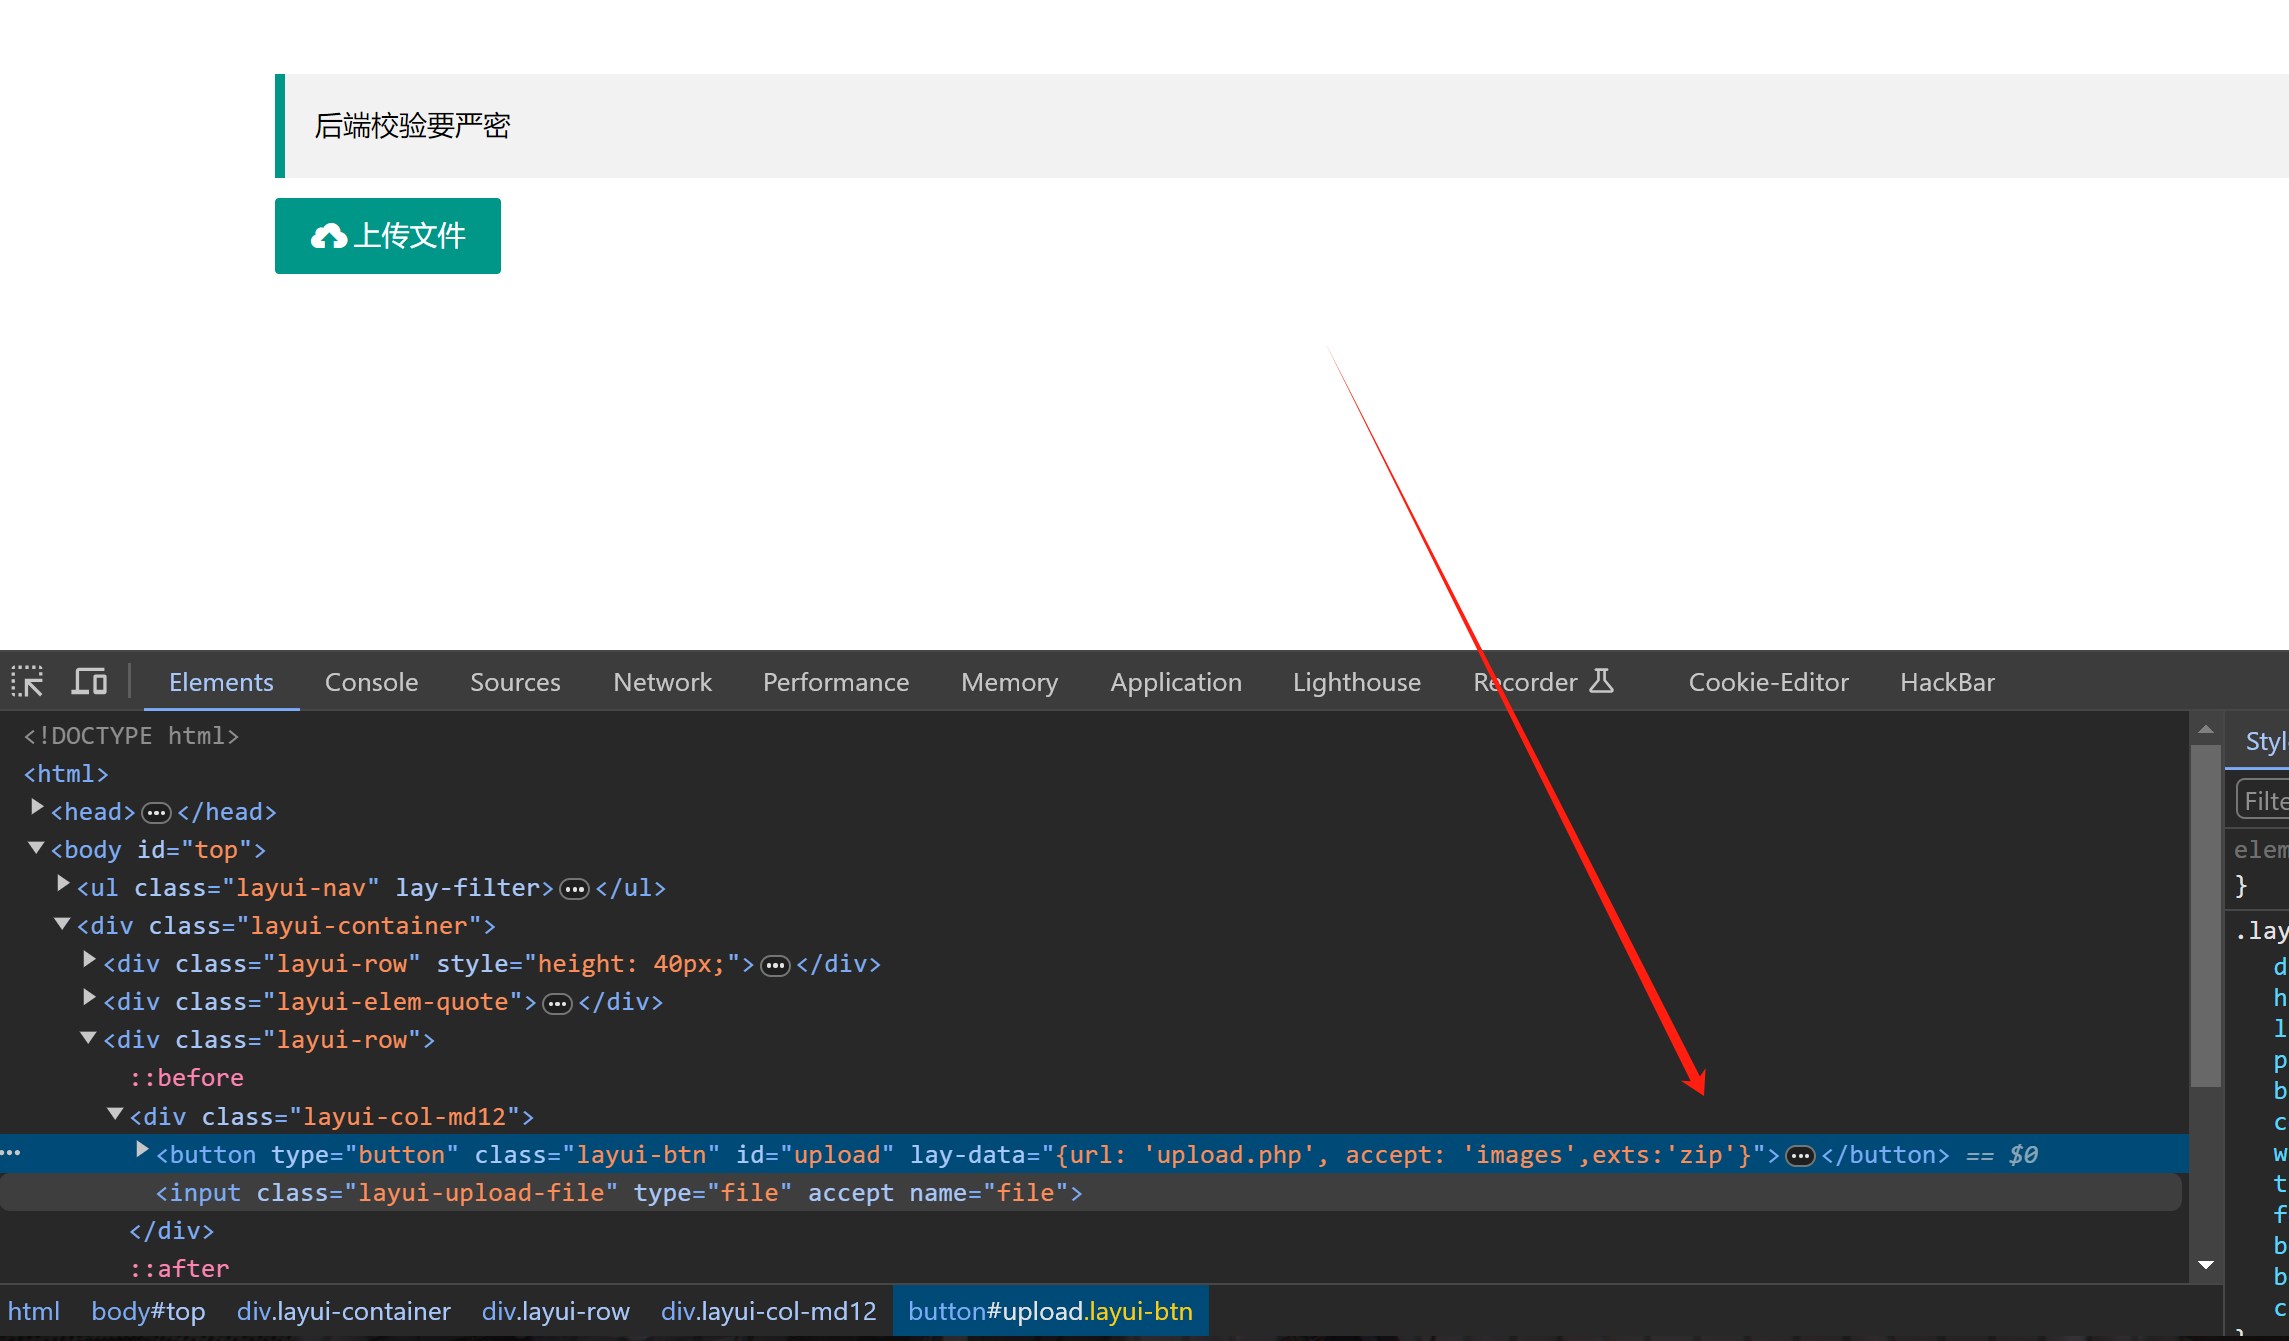Click div.layui-container breadcrumb
The height and width of the screenshot is (1341, 2289).
(344, 1311)
